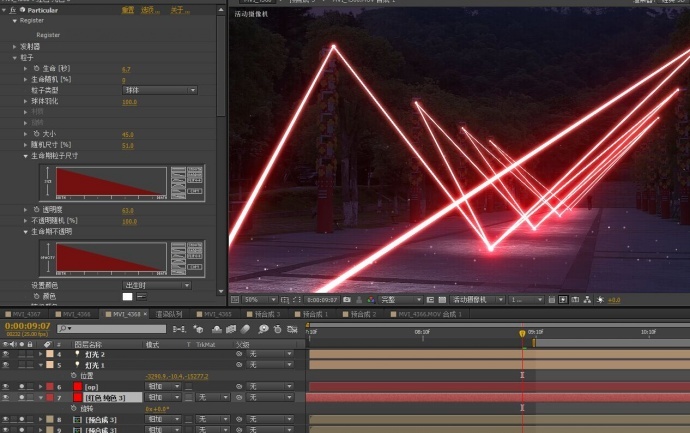The width and height of the screenshot is (690, 433).
Task: Click the fx icon next to Particular effect
Action: pyautogui.click(x=12, y=9)
